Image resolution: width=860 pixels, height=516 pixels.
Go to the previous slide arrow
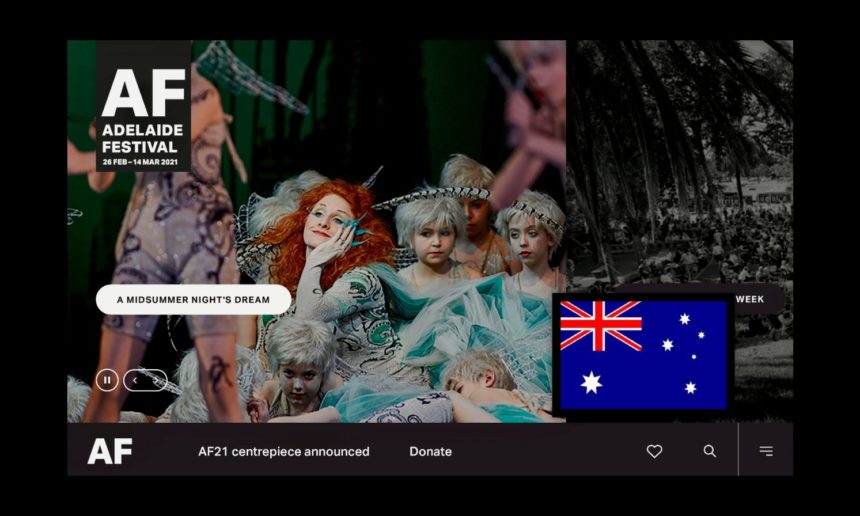[x=135, y=380]
